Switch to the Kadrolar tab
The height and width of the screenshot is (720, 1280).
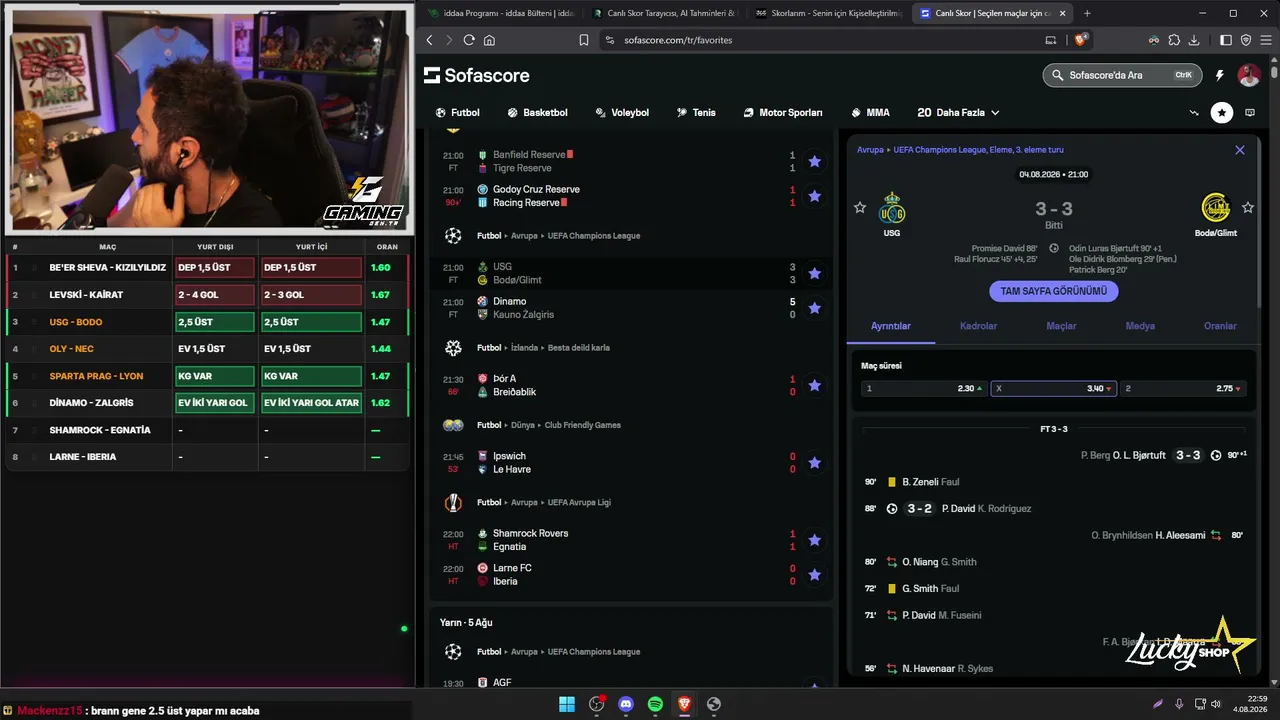(x=978, y=326)
